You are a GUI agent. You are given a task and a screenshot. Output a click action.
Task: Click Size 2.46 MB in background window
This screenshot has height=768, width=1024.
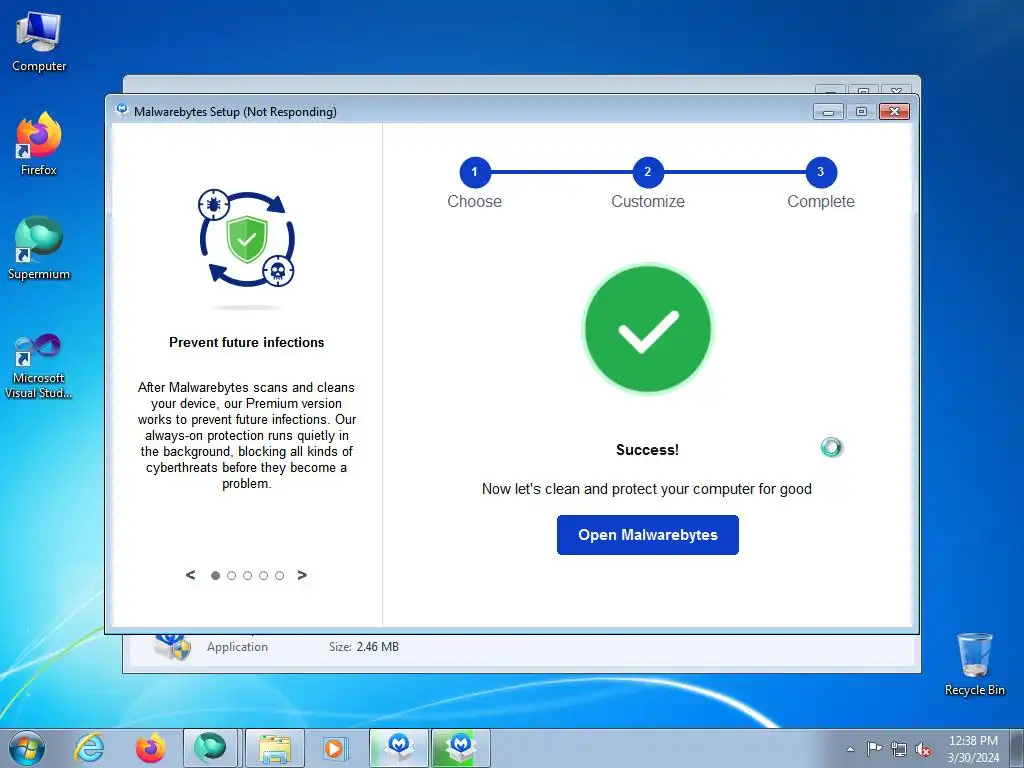(x=364, y=647)
